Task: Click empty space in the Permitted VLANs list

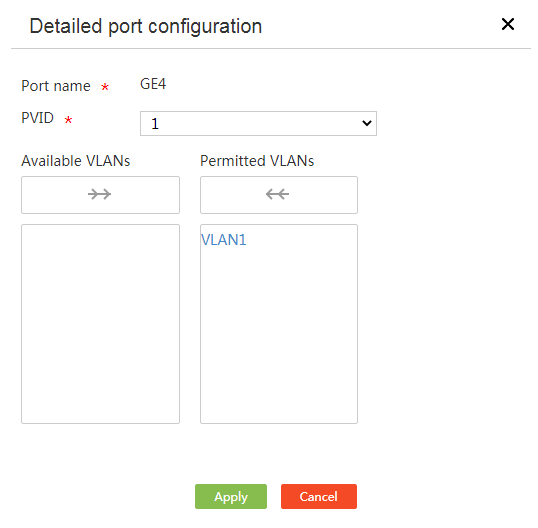Action: point(279,336)
